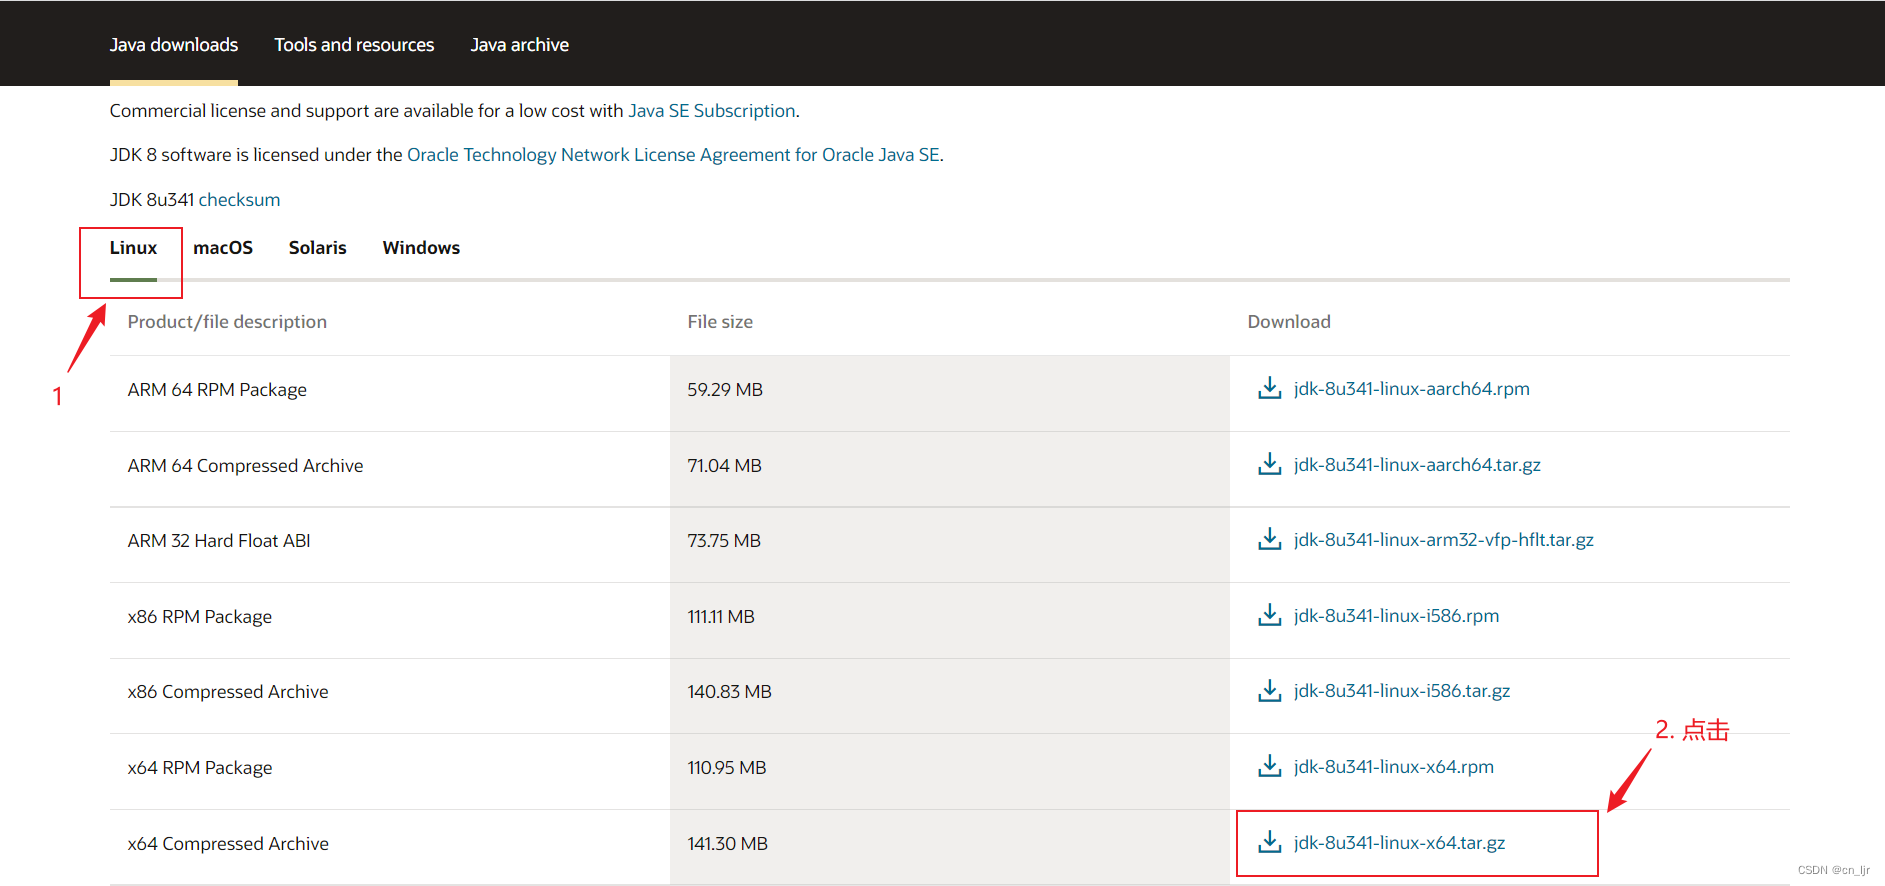1885x886 pixels.
Task: Click download icon for arm32-vfp-hflt.tar.gz
Action: (1269, 539)
